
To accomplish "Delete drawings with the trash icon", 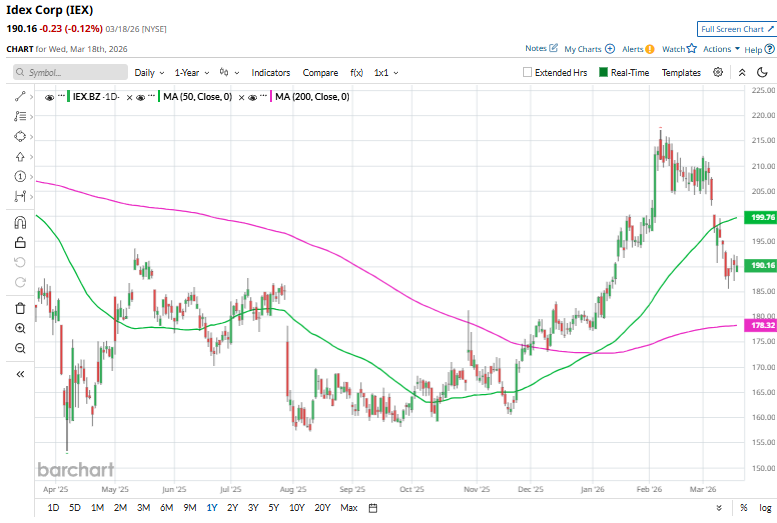I will (x=20, y=305).
